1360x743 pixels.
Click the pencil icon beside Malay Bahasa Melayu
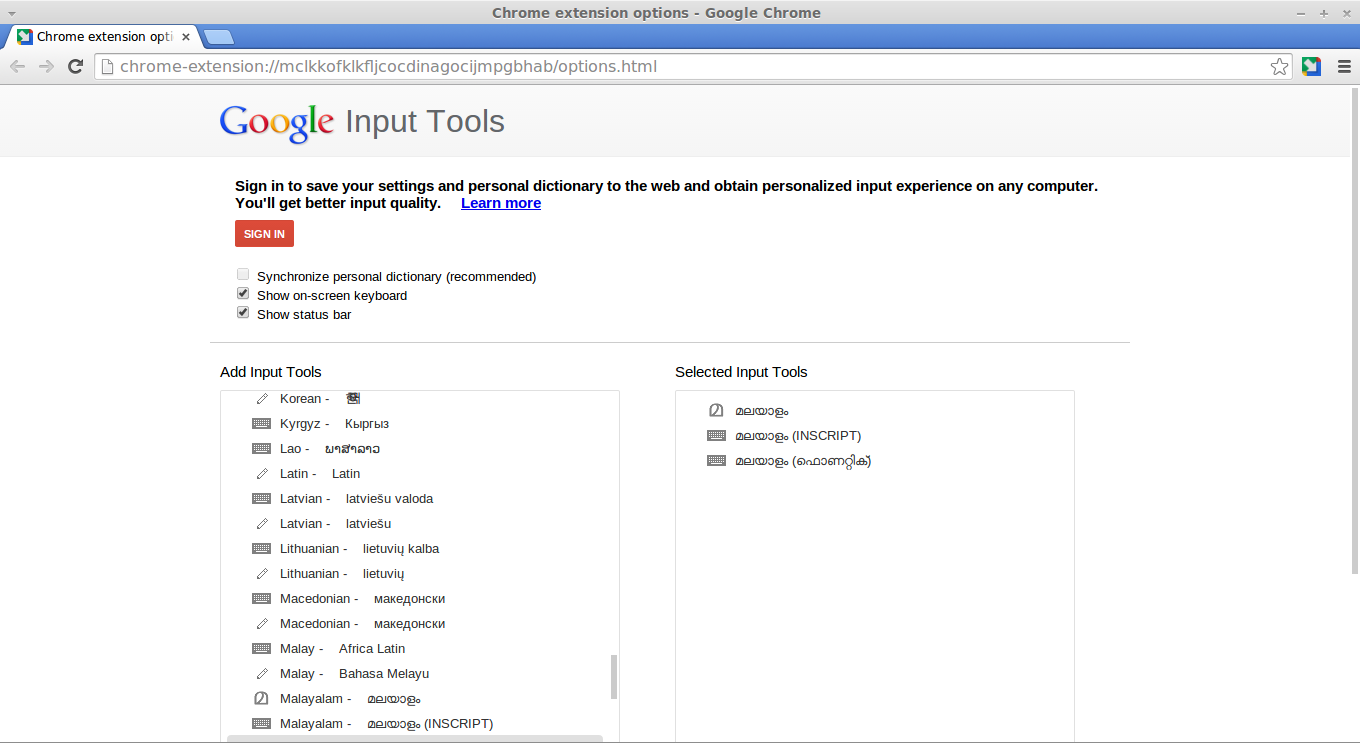[x=262, y=674]
